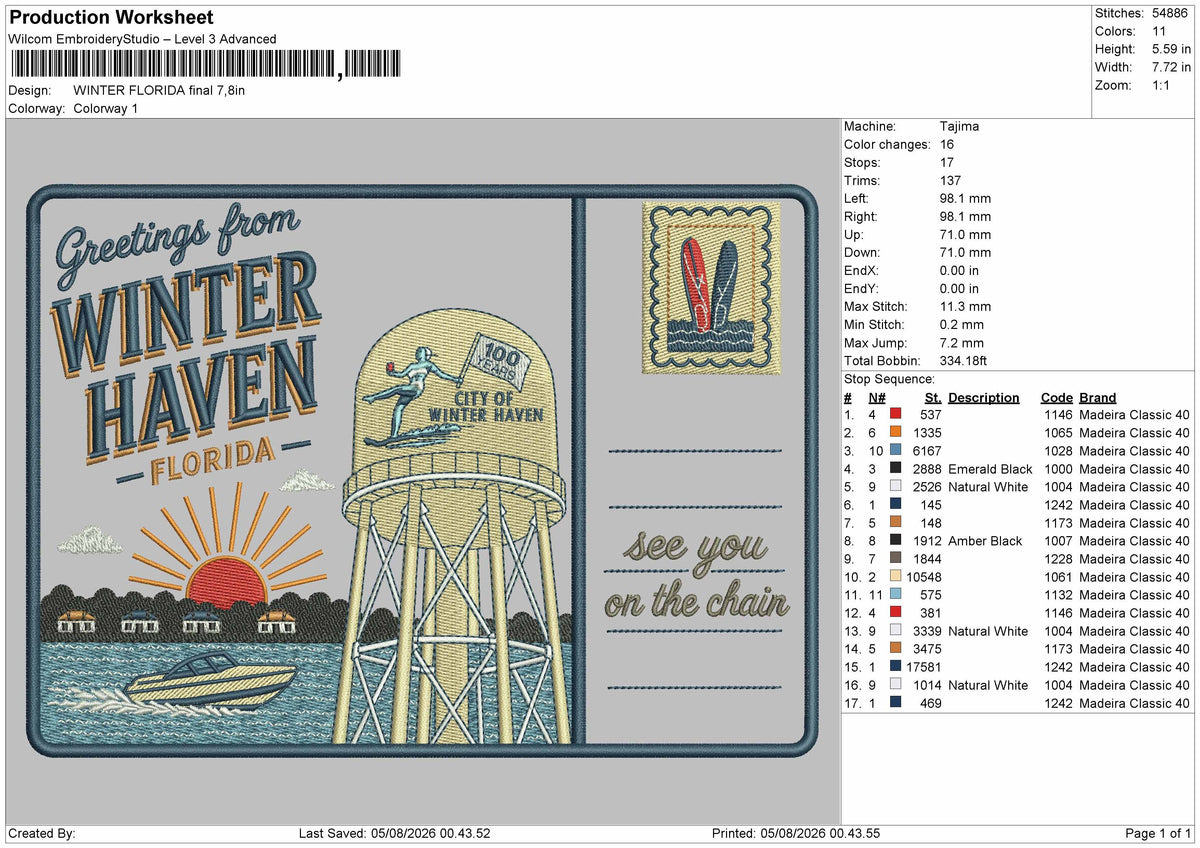Viewport: 1200px width, 848px height.
Task: Click the Total Bobbin value 334.18ft
Action: (x=965, y=360)
